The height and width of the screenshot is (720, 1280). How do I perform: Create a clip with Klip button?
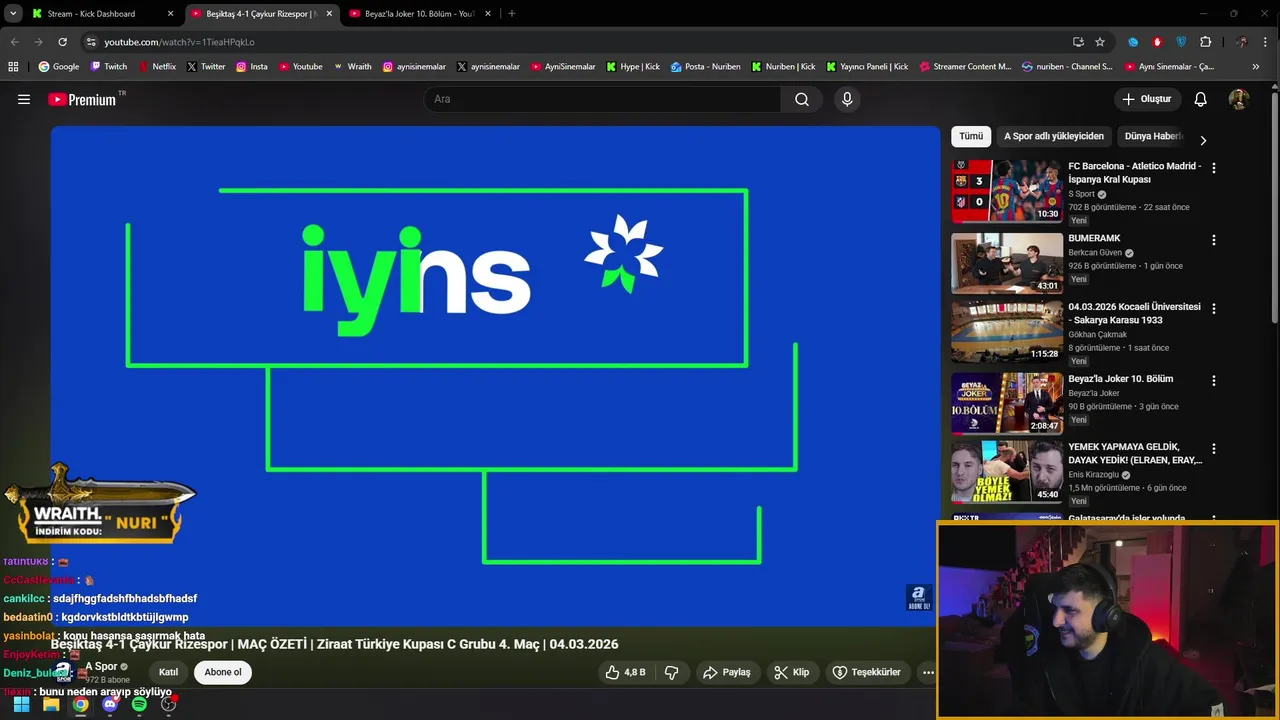(x=792, y=672)
